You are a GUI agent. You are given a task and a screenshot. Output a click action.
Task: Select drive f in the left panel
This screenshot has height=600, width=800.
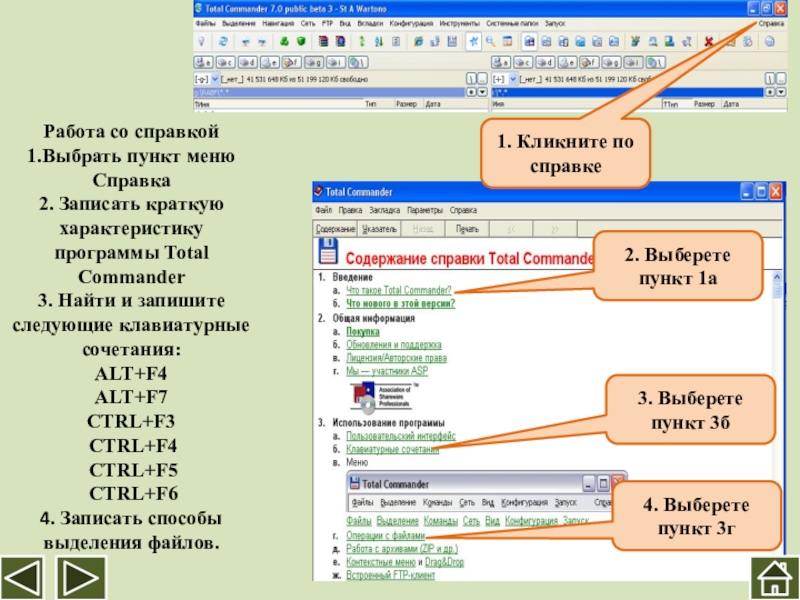[x=291, y=62]
